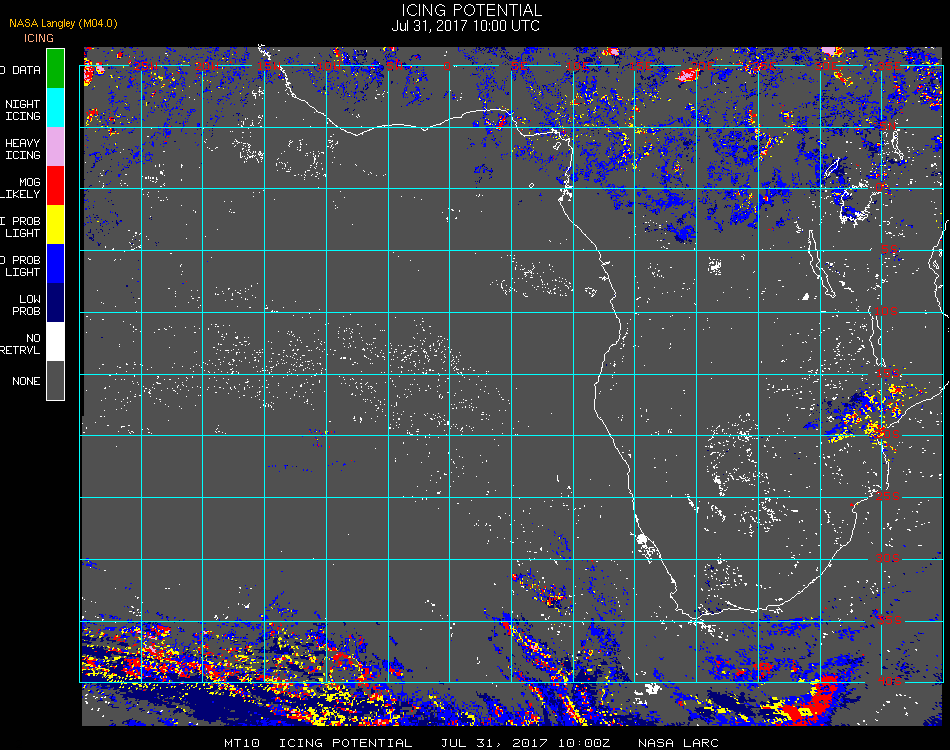
Task: Click the "10W" longitude label
Action: click(x=329, y=65)
